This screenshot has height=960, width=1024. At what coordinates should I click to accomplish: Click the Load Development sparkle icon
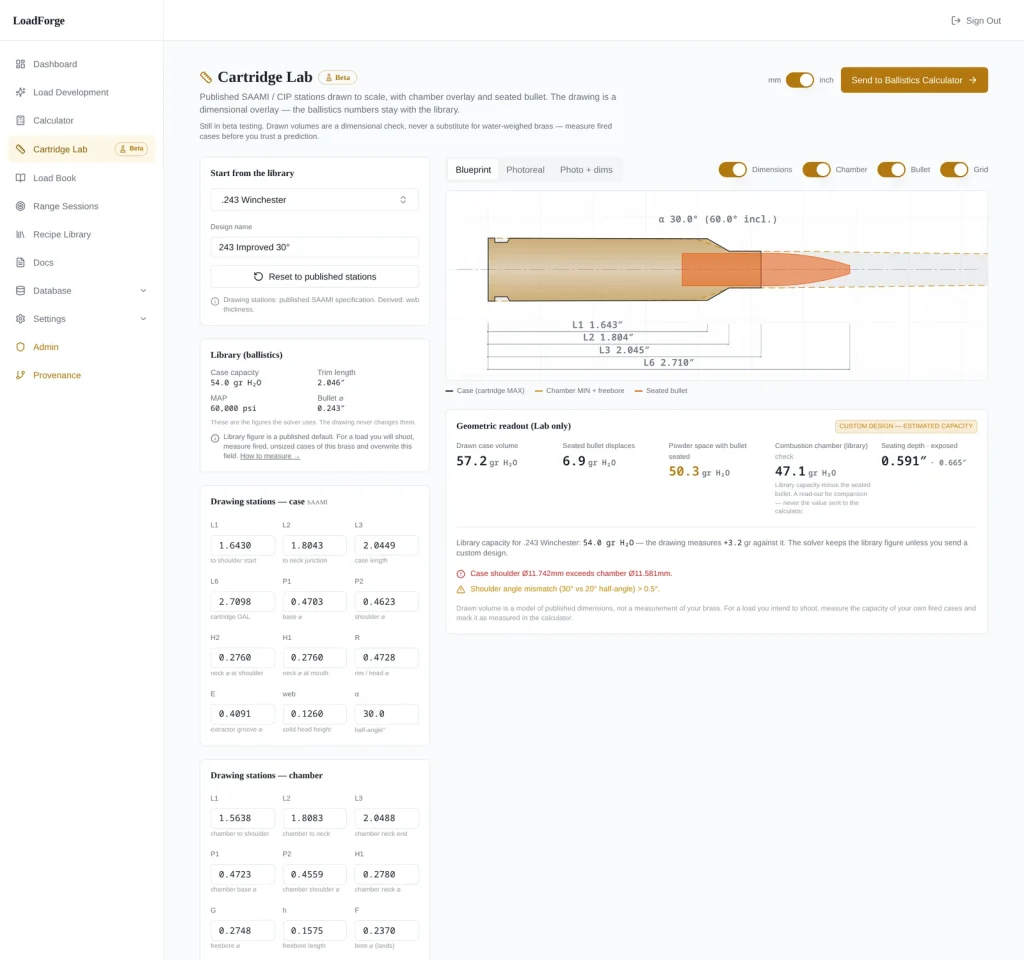point(20,92)
